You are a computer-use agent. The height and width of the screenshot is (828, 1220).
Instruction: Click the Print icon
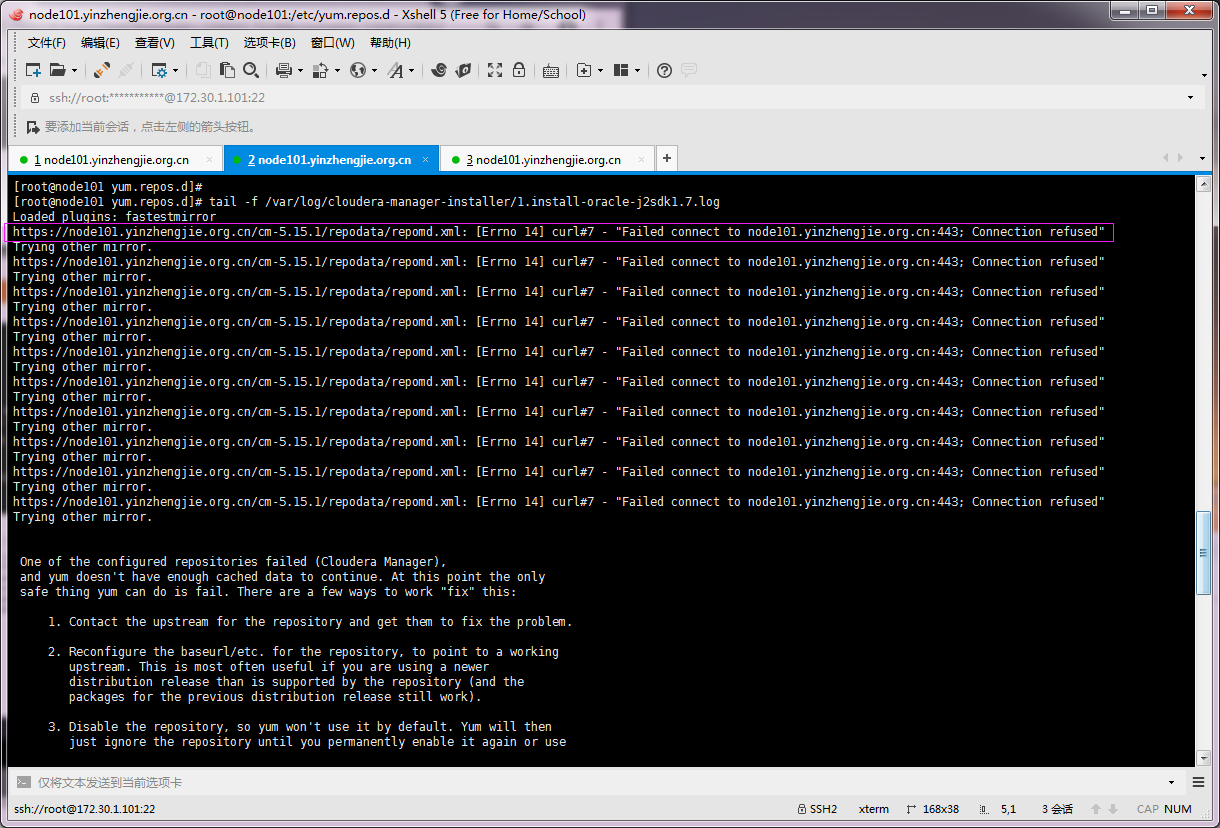(x=284, y=70)
